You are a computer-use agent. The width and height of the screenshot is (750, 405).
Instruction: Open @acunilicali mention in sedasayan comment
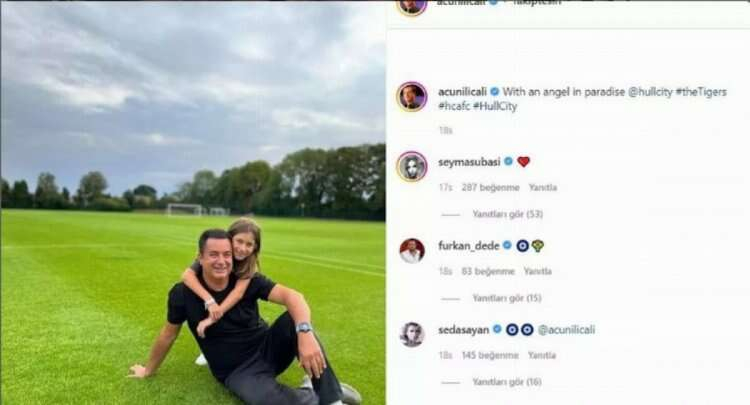tap(566, 329)
